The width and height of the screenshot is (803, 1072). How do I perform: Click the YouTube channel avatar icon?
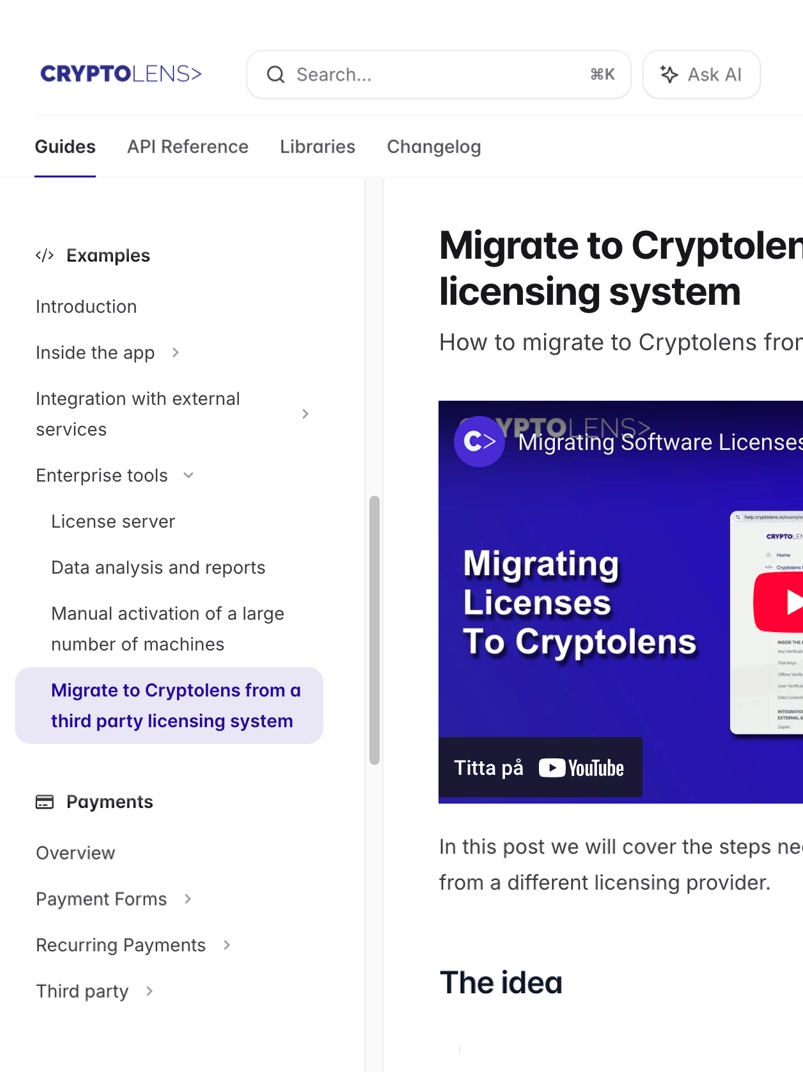click(479, 442)
